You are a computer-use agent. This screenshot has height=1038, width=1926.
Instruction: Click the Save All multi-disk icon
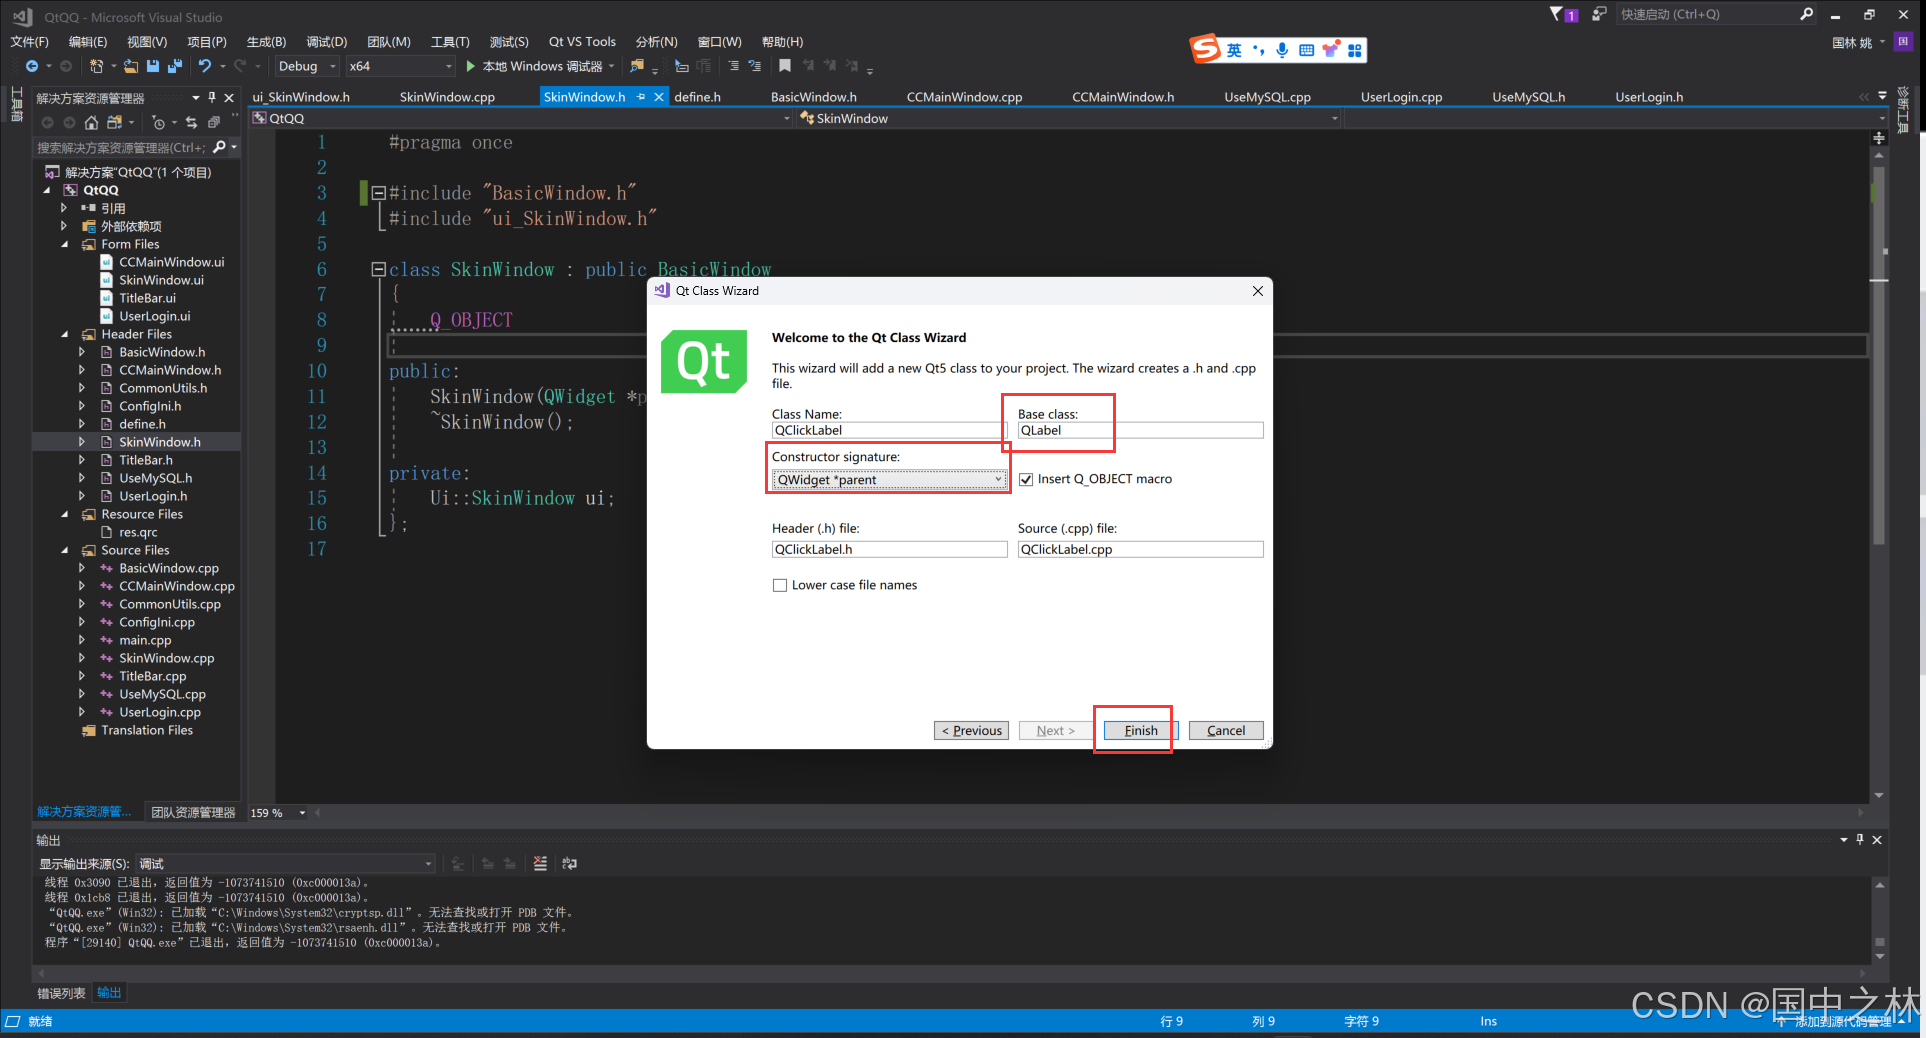click(x=175, y=66)
